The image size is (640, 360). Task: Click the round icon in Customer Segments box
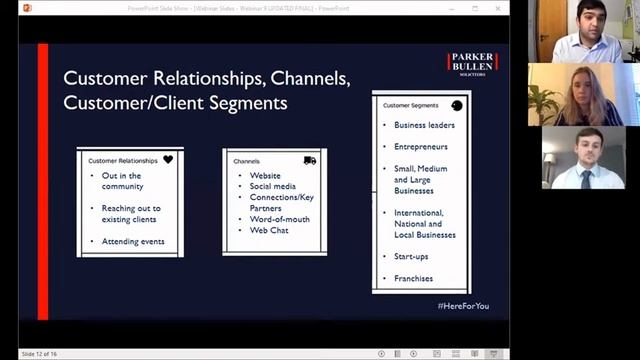(457, 106)
